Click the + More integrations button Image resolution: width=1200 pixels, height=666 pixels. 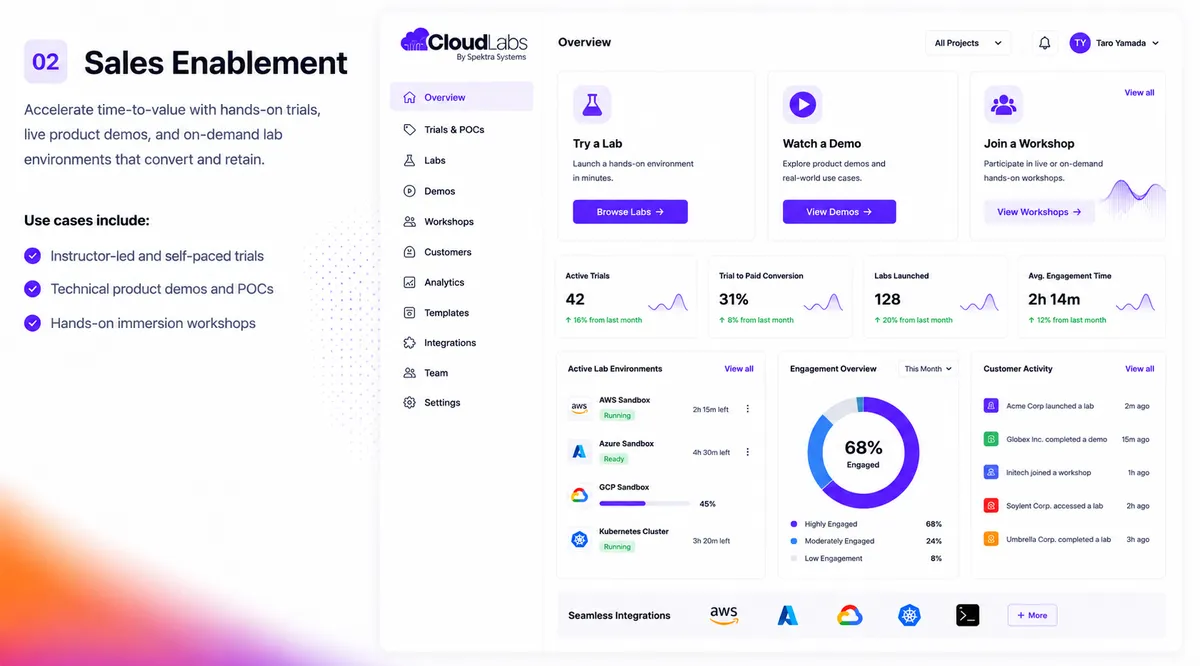pyautogui.click(x=1032, y=616)
